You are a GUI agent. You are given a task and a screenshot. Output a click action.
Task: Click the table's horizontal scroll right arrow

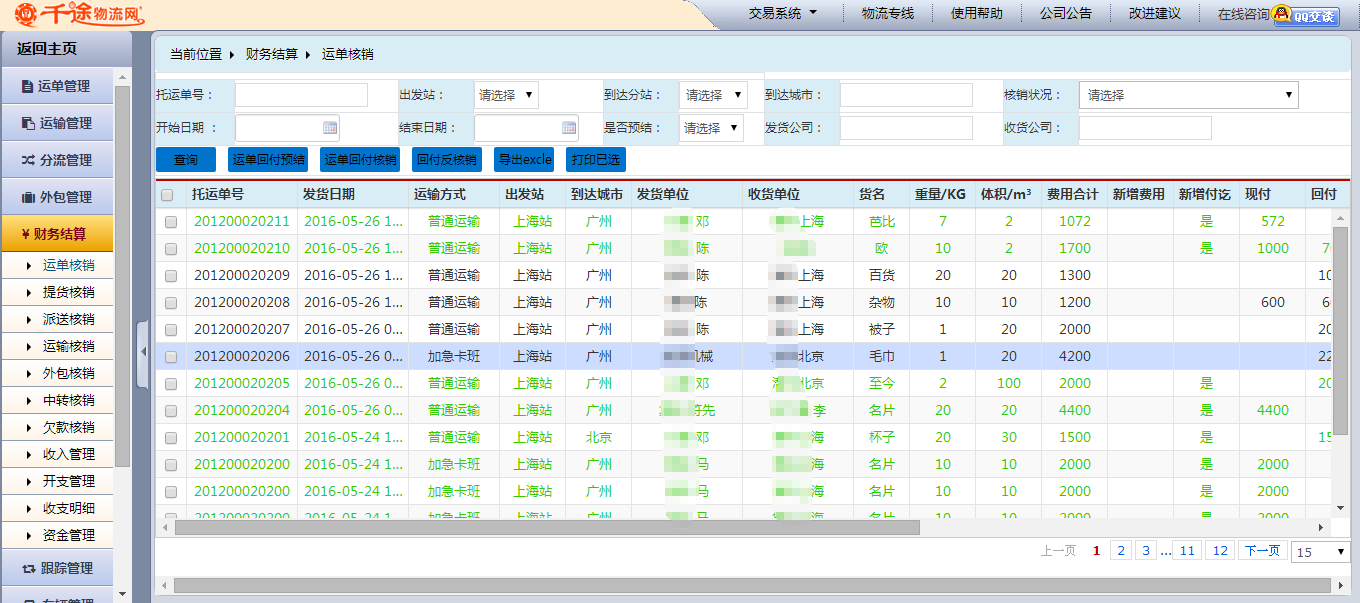pyautogui.click(x=1322, y=527)
